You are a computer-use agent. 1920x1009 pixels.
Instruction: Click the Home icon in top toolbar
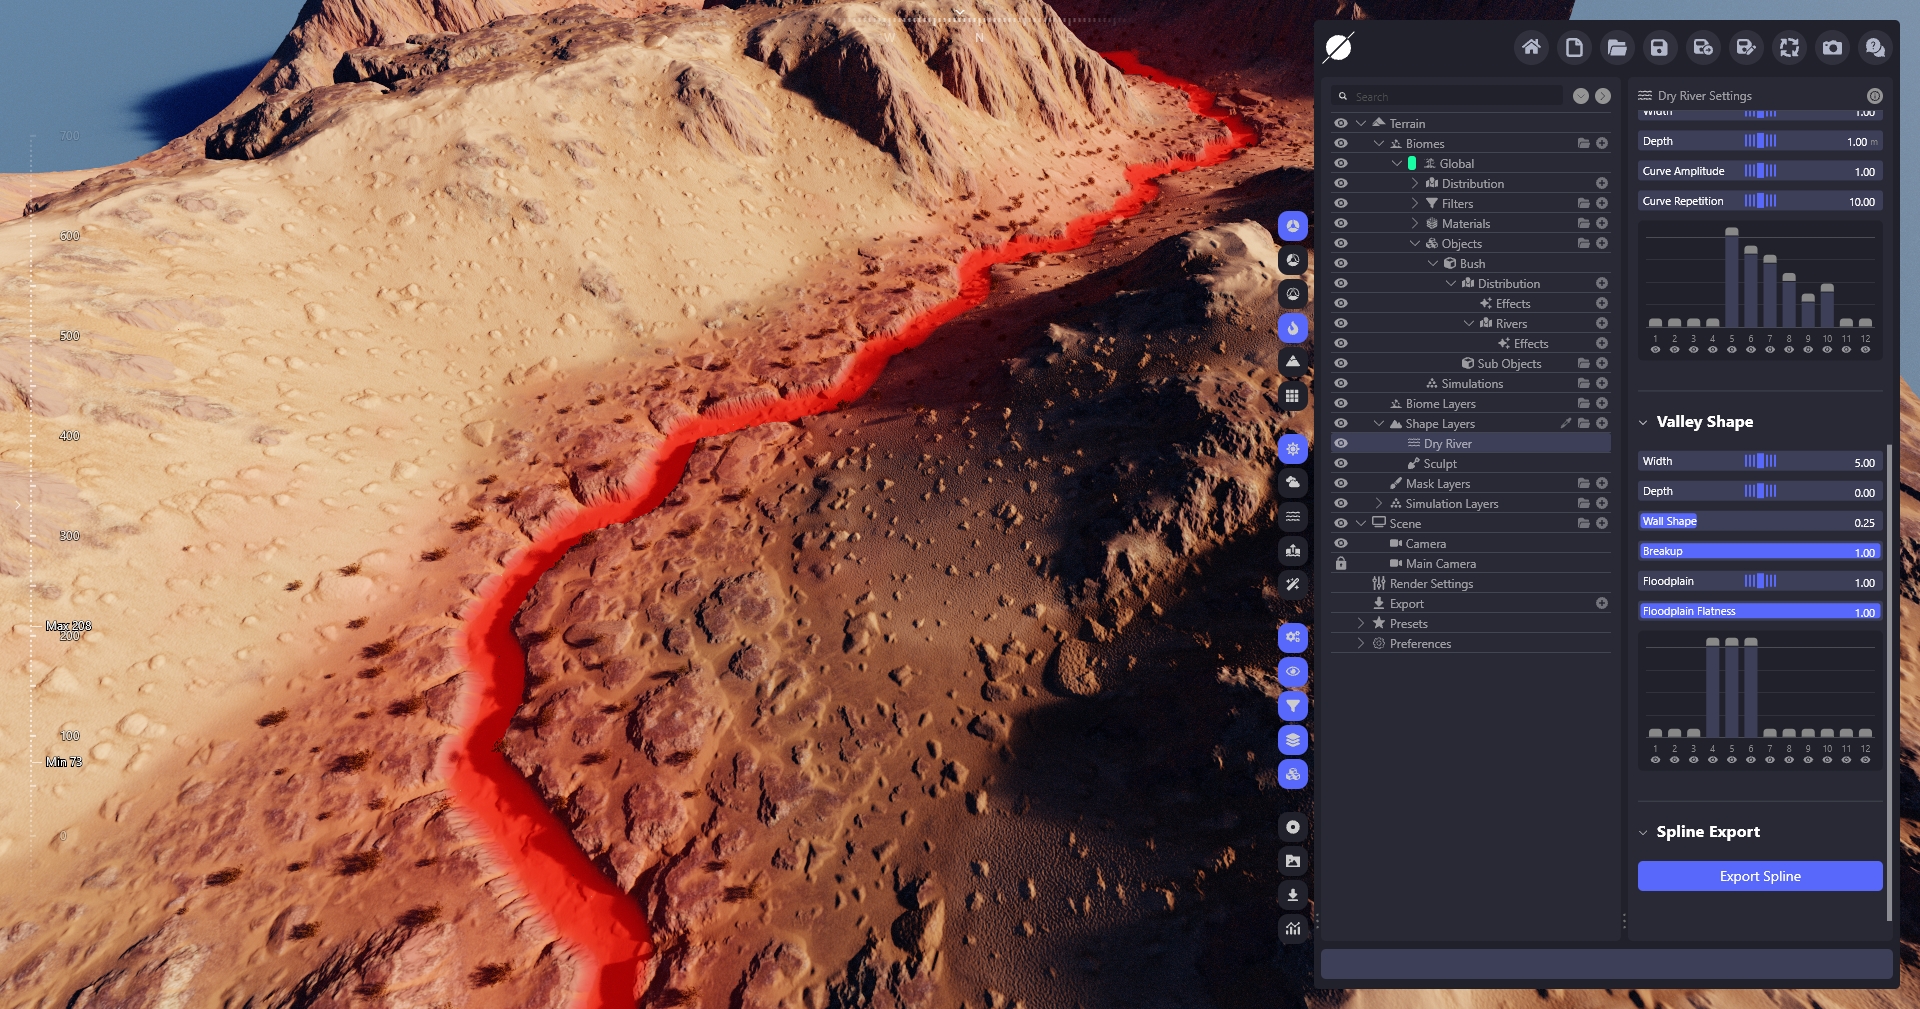pos(1530,47)
